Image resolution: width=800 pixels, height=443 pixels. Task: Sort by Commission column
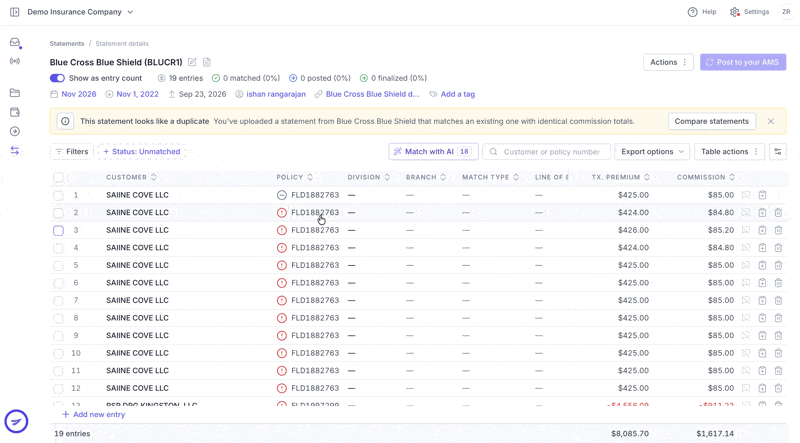click(x=706, y=177)
